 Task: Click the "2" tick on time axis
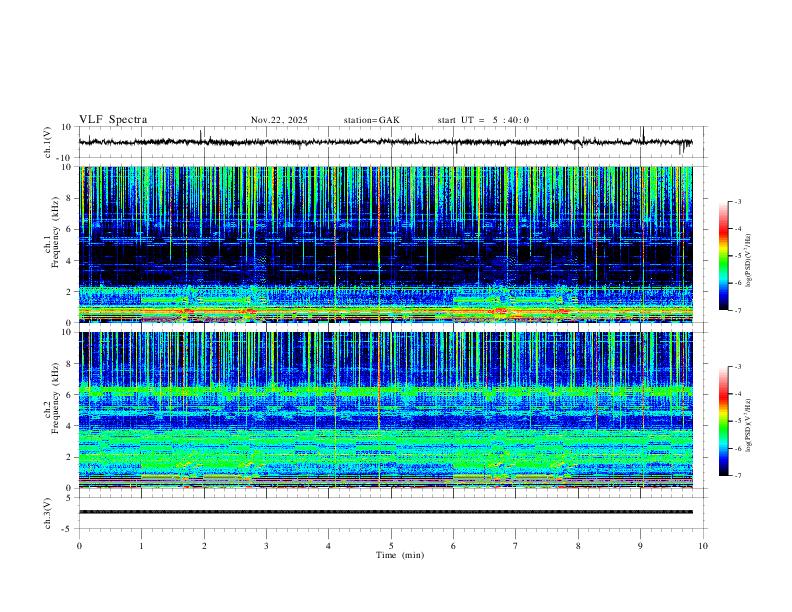pyautogui.click(x=204, y=546)
